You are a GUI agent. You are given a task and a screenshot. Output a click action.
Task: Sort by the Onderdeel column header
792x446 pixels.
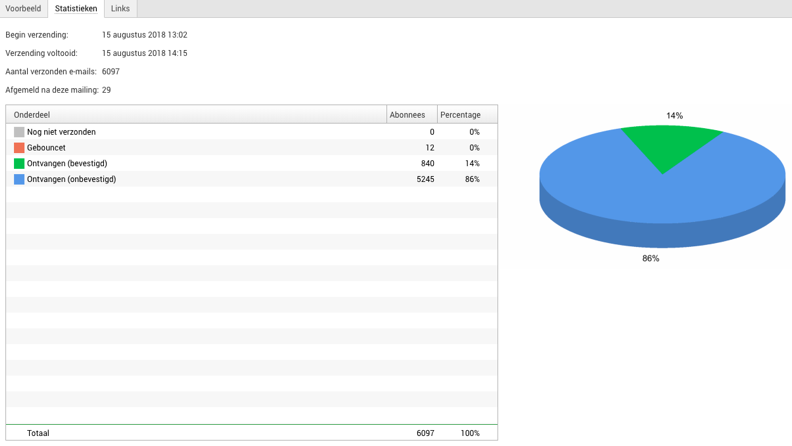tap(195, 115)
